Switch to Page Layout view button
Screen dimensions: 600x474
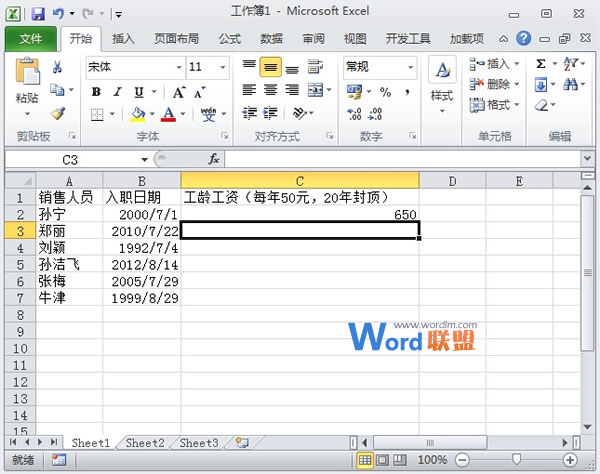coord(382,459)
